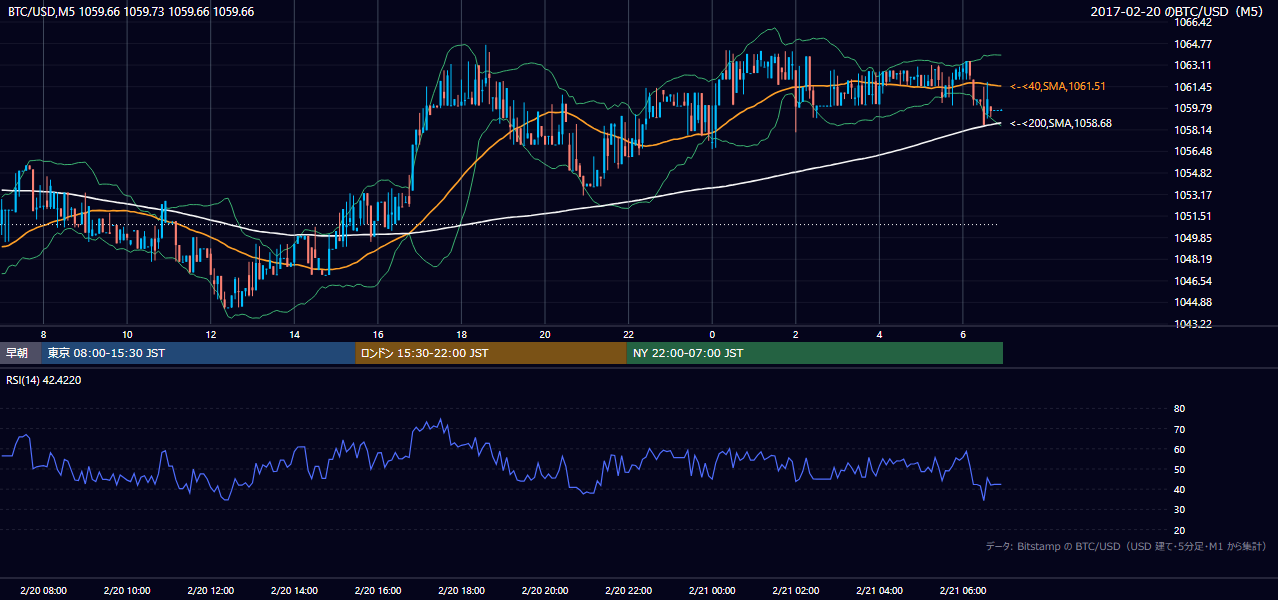Click the 2/21 06:00 date label
The height and width of the screenshot is (600, 1278).
pyautogui.click(x=963, y=591)
